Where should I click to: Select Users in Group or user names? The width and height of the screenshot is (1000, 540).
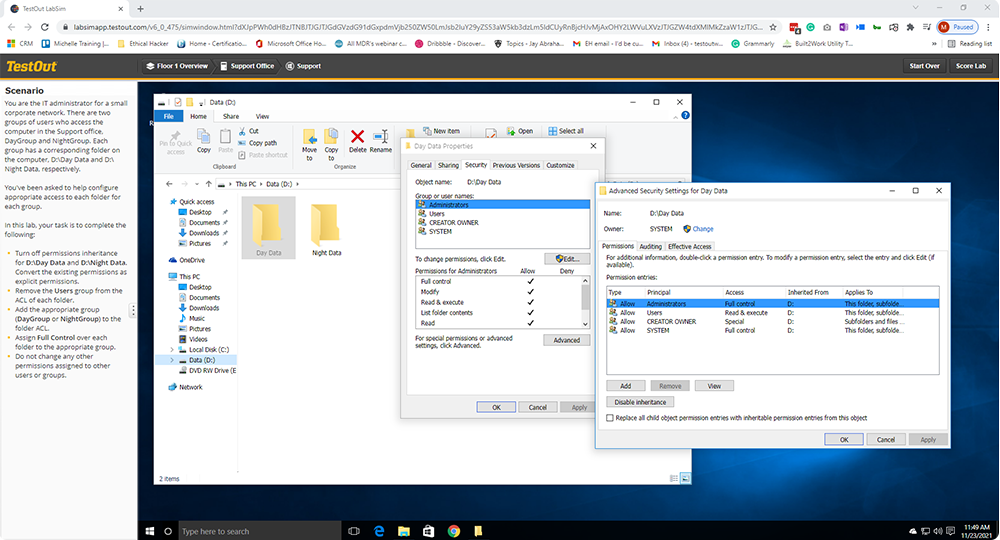[503, 214]
